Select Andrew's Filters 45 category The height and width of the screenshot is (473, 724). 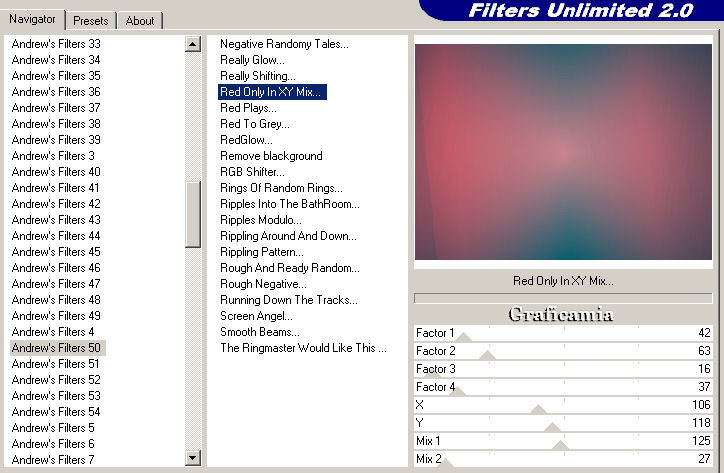click(56, 252)
